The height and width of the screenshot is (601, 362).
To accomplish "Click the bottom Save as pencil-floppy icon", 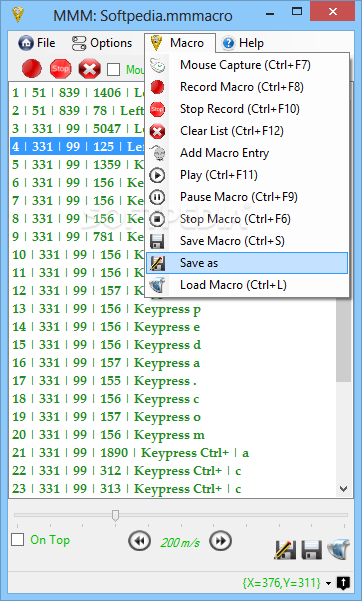I will [285, 550].
